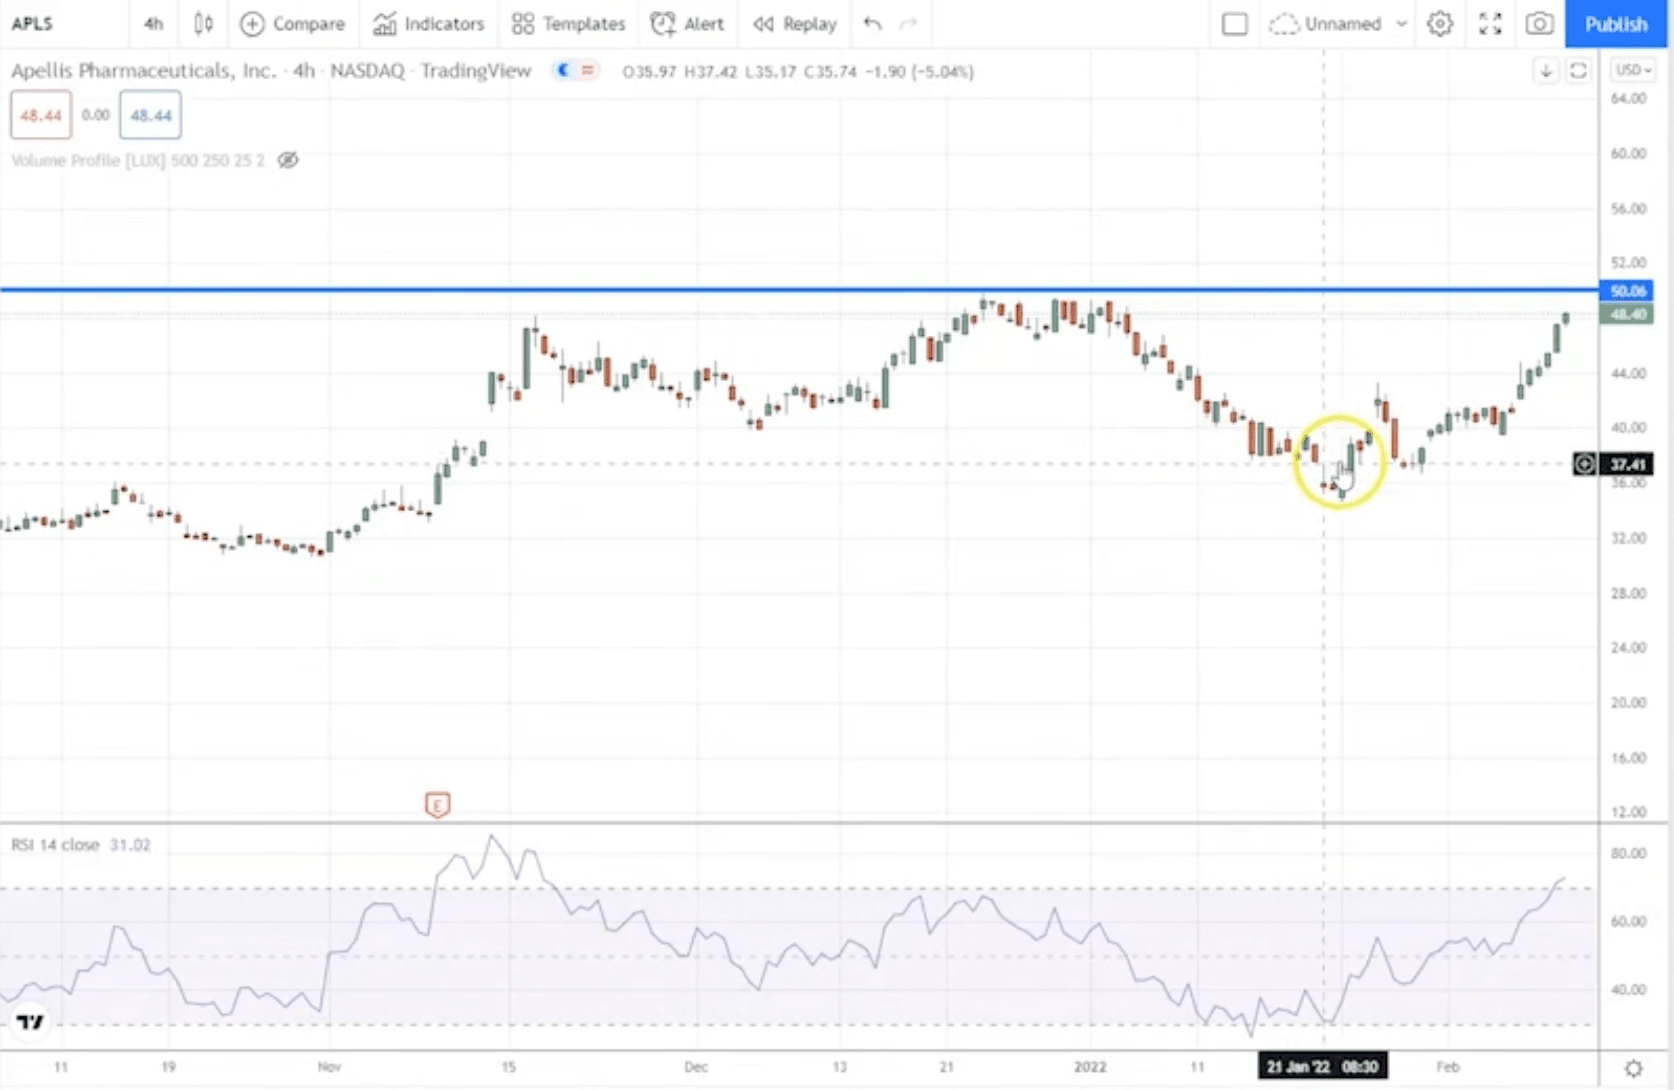Expand the Unnamed layout dropdown

[1401, 24]
